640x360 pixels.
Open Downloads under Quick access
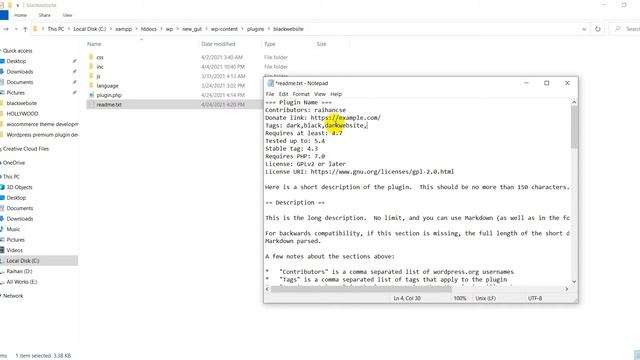[x=20, y=71]
